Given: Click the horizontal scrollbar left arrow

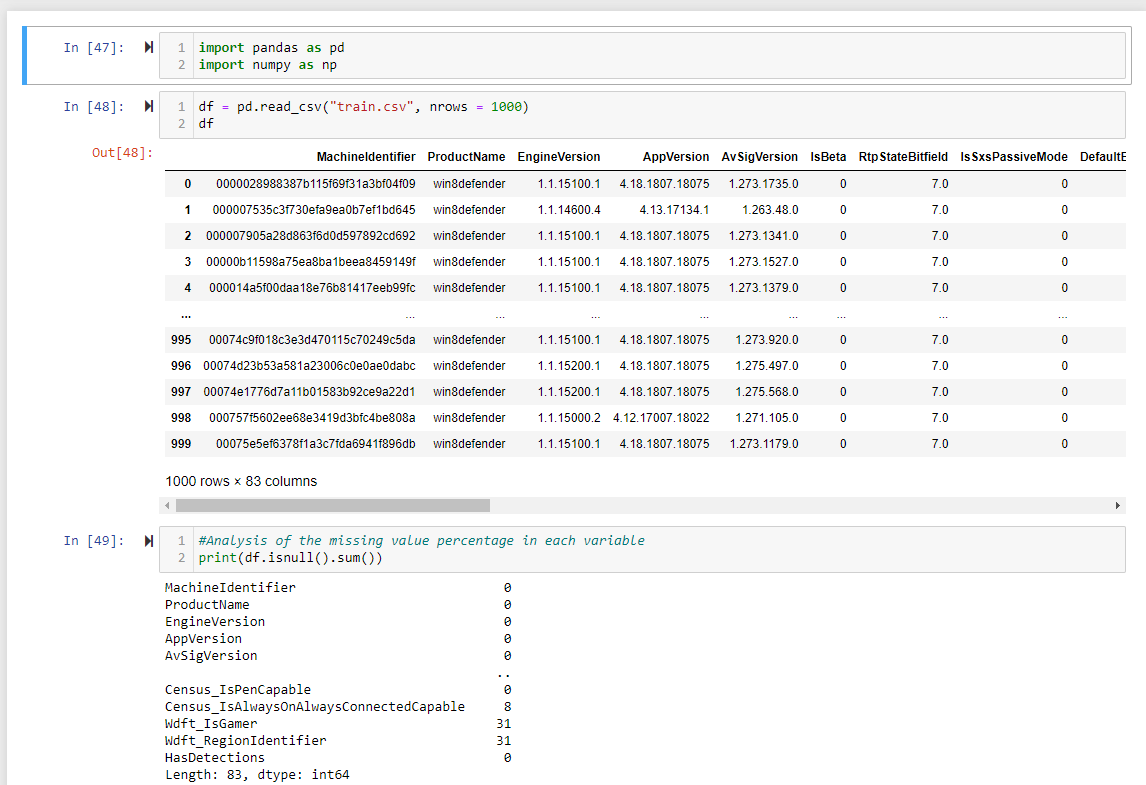Looking at the screenshot, I should [x=168, y=505].
